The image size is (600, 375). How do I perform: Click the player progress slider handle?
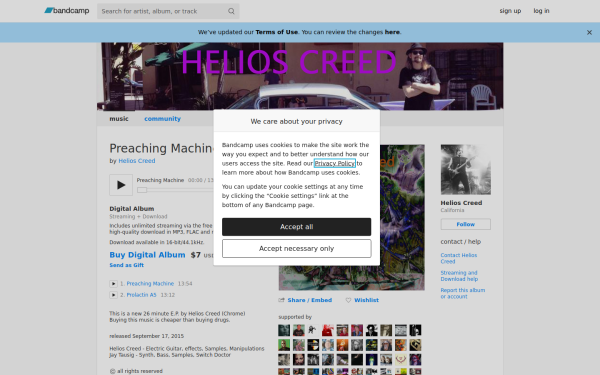click(x=142, y=190)
